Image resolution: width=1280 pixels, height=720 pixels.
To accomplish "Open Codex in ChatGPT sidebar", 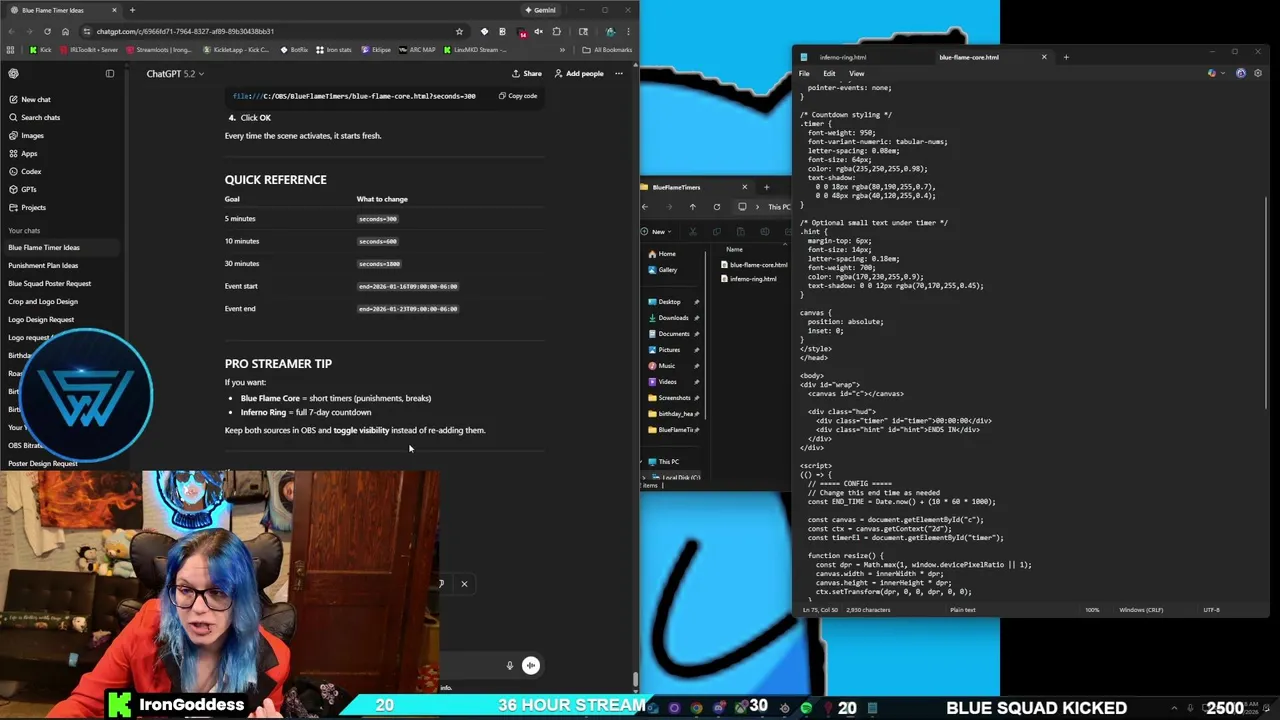I will tap(31, 171).
